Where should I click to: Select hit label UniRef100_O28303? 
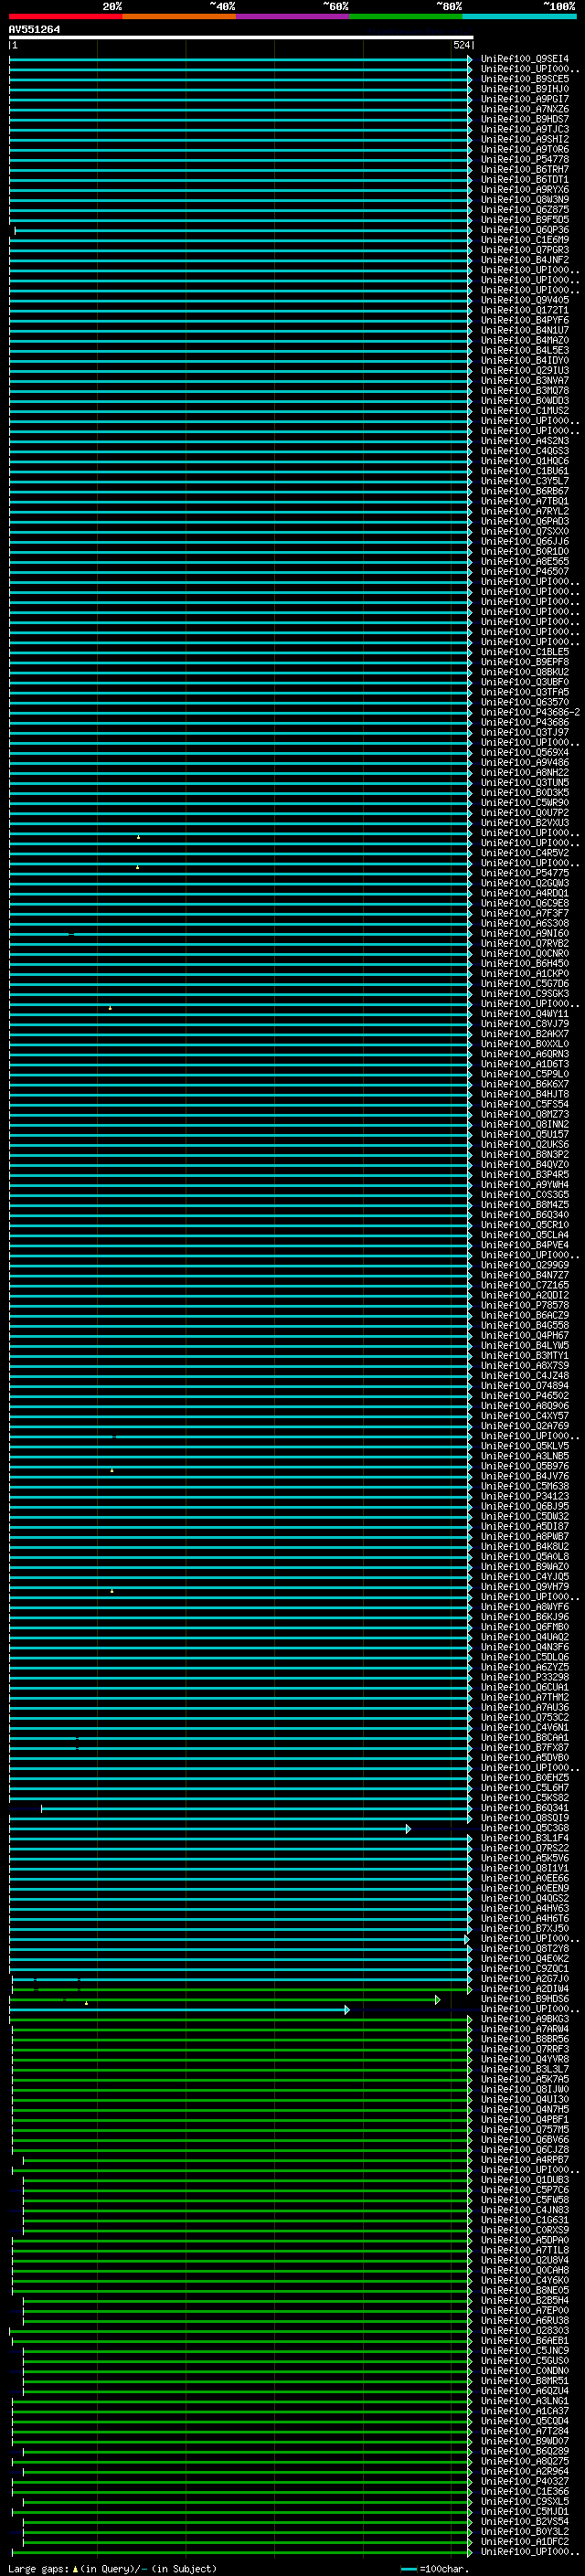(x=525, y=2330)
